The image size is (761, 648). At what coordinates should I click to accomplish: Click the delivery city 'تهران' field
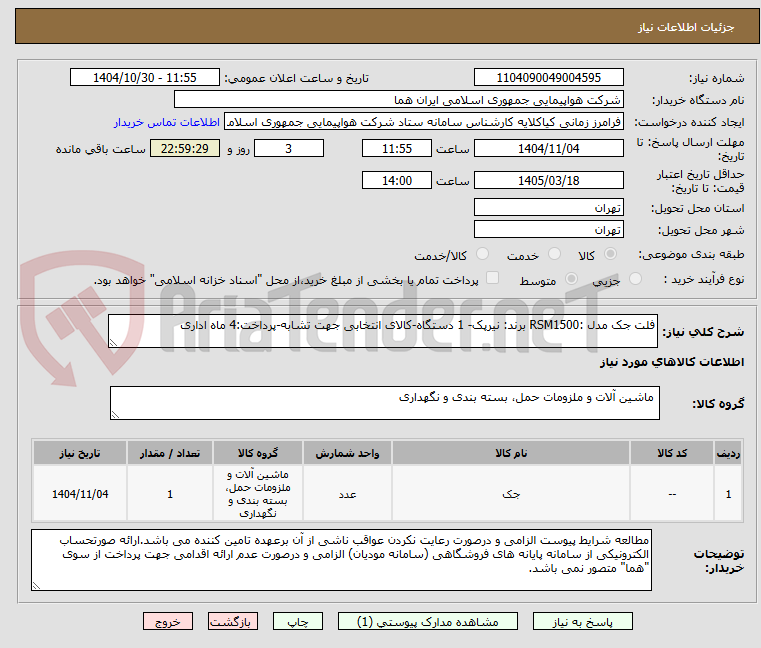coord(548,230)
